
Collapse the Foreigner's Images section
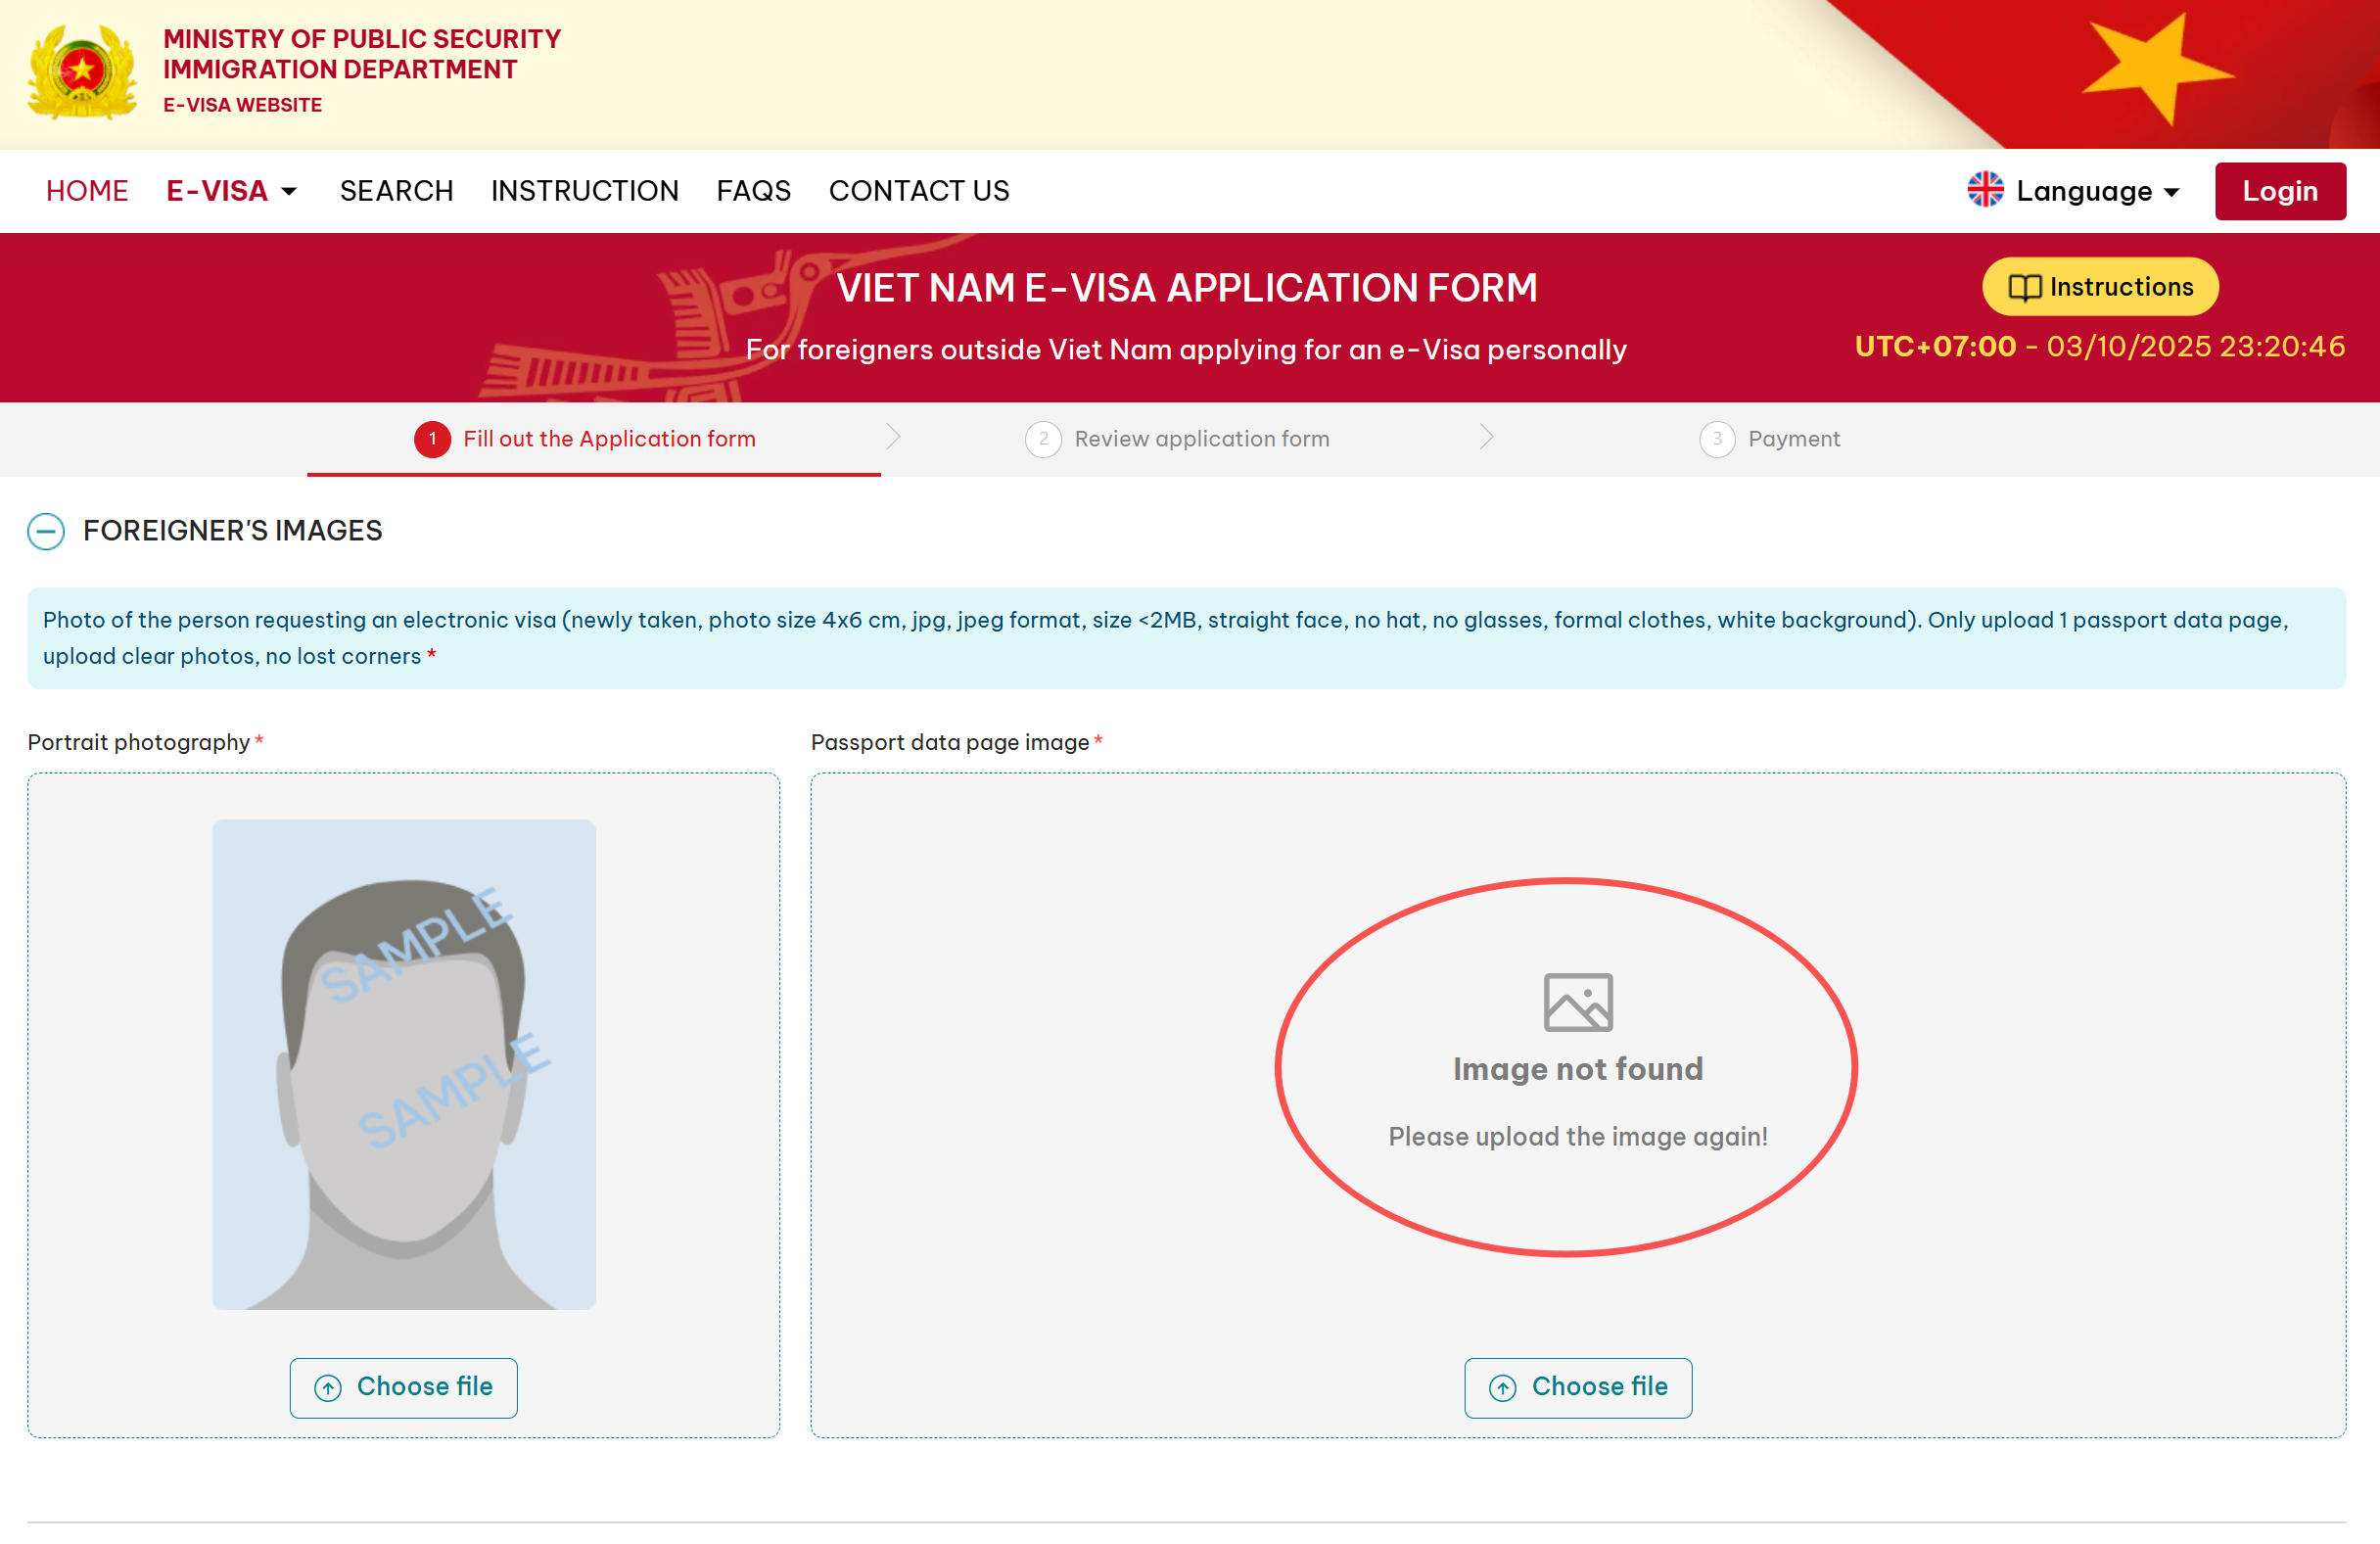click(46, 531)
